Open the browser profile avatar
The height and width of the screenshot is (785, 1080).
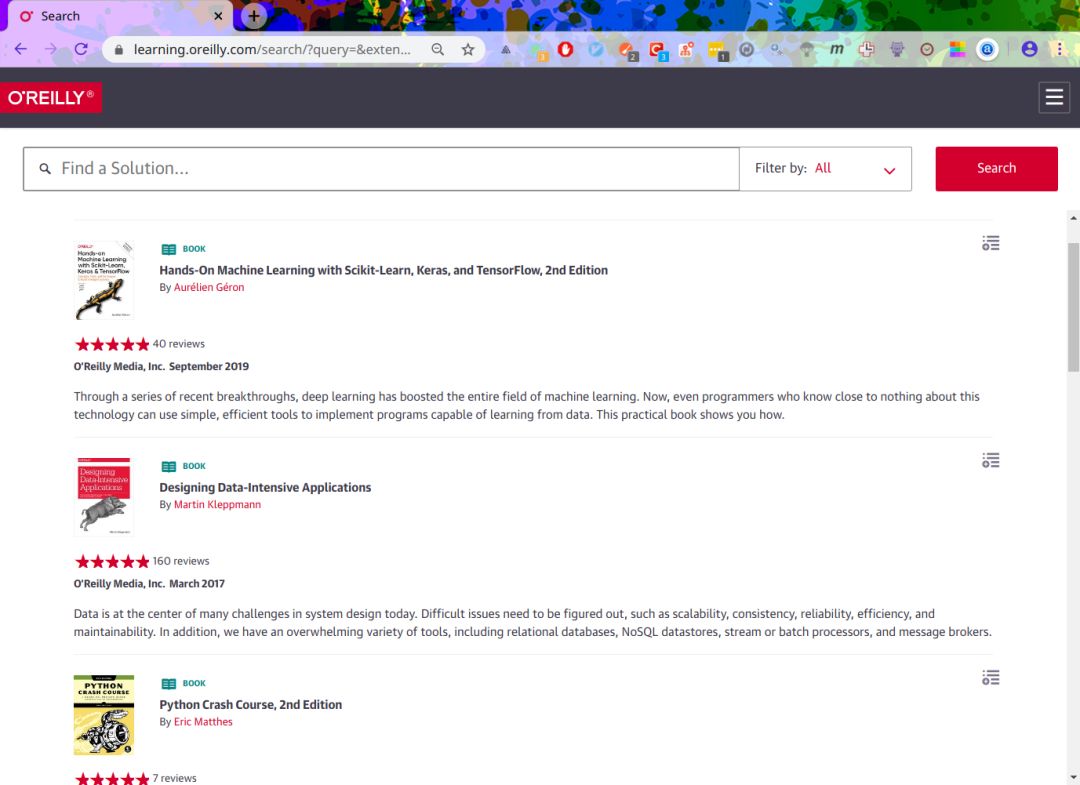[1029, 49]
